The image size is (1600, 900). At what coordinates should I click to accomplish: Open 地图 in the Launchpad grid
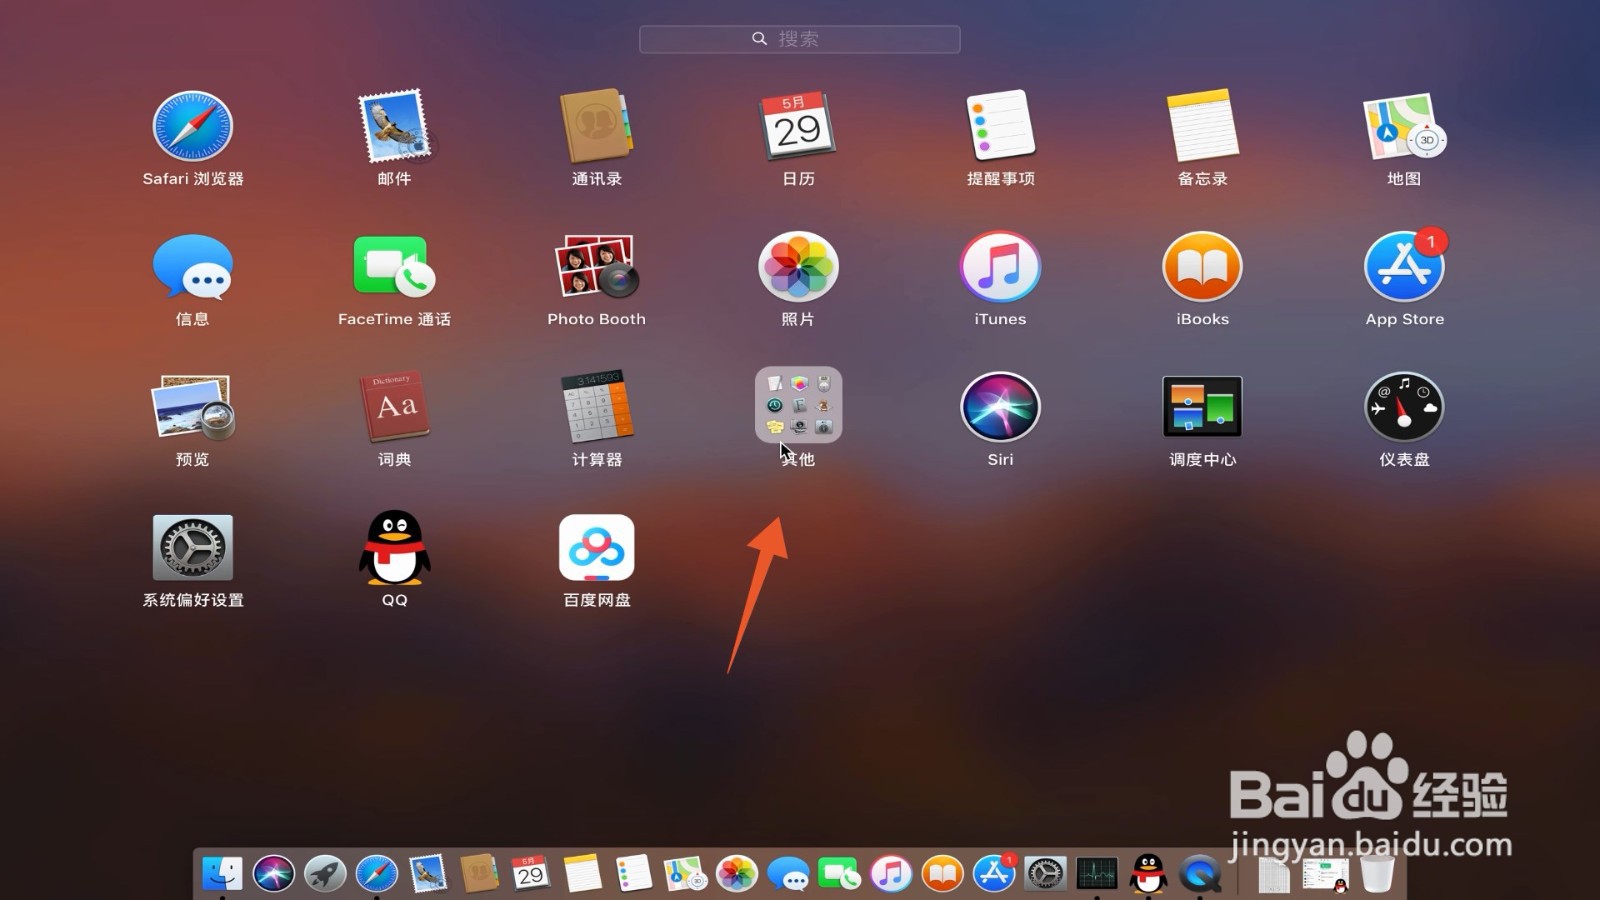point(1404,127)
